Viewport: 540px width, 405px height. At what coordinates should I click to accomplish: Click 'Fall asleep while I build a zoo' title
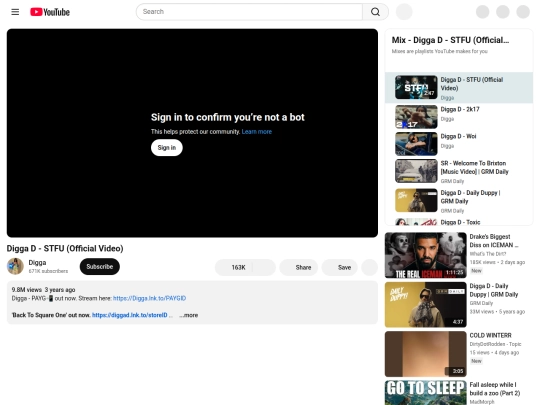pyautogui.click(x=495, y=389)
